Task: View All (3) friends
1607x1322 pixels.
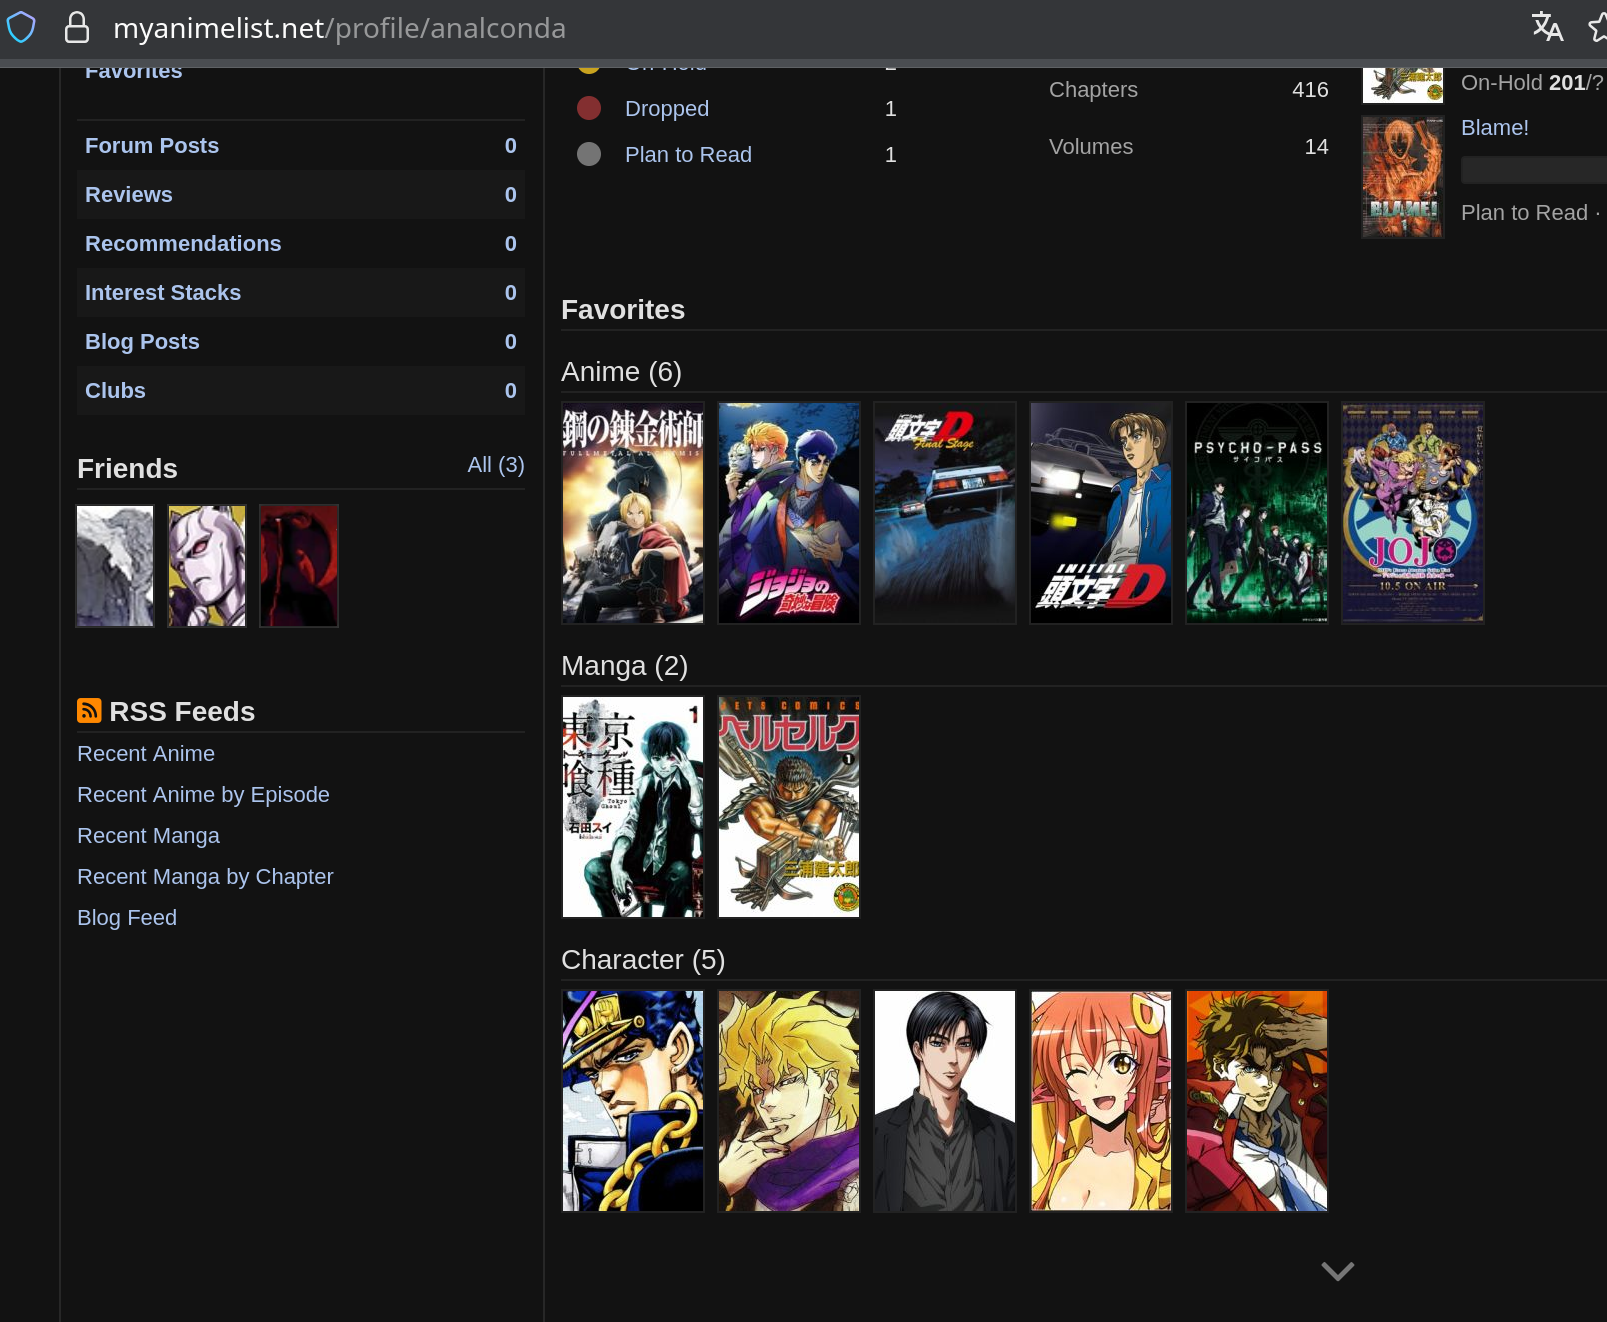Action: pos(496,465)
